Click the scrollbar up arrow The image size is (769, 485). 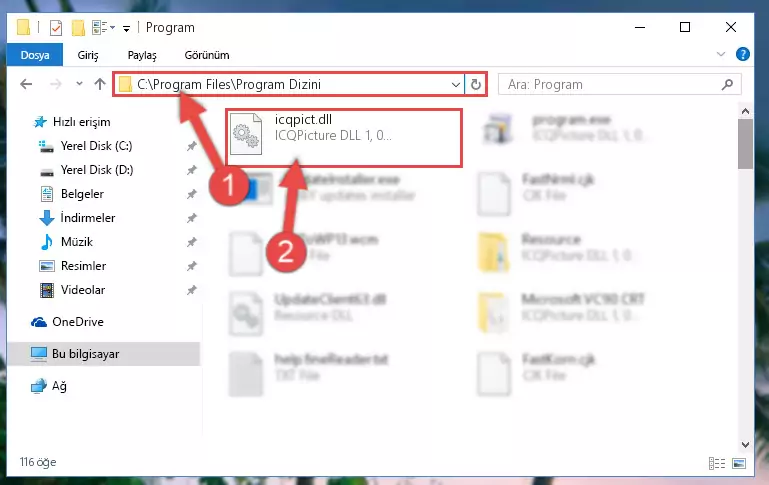pos(745,111)
